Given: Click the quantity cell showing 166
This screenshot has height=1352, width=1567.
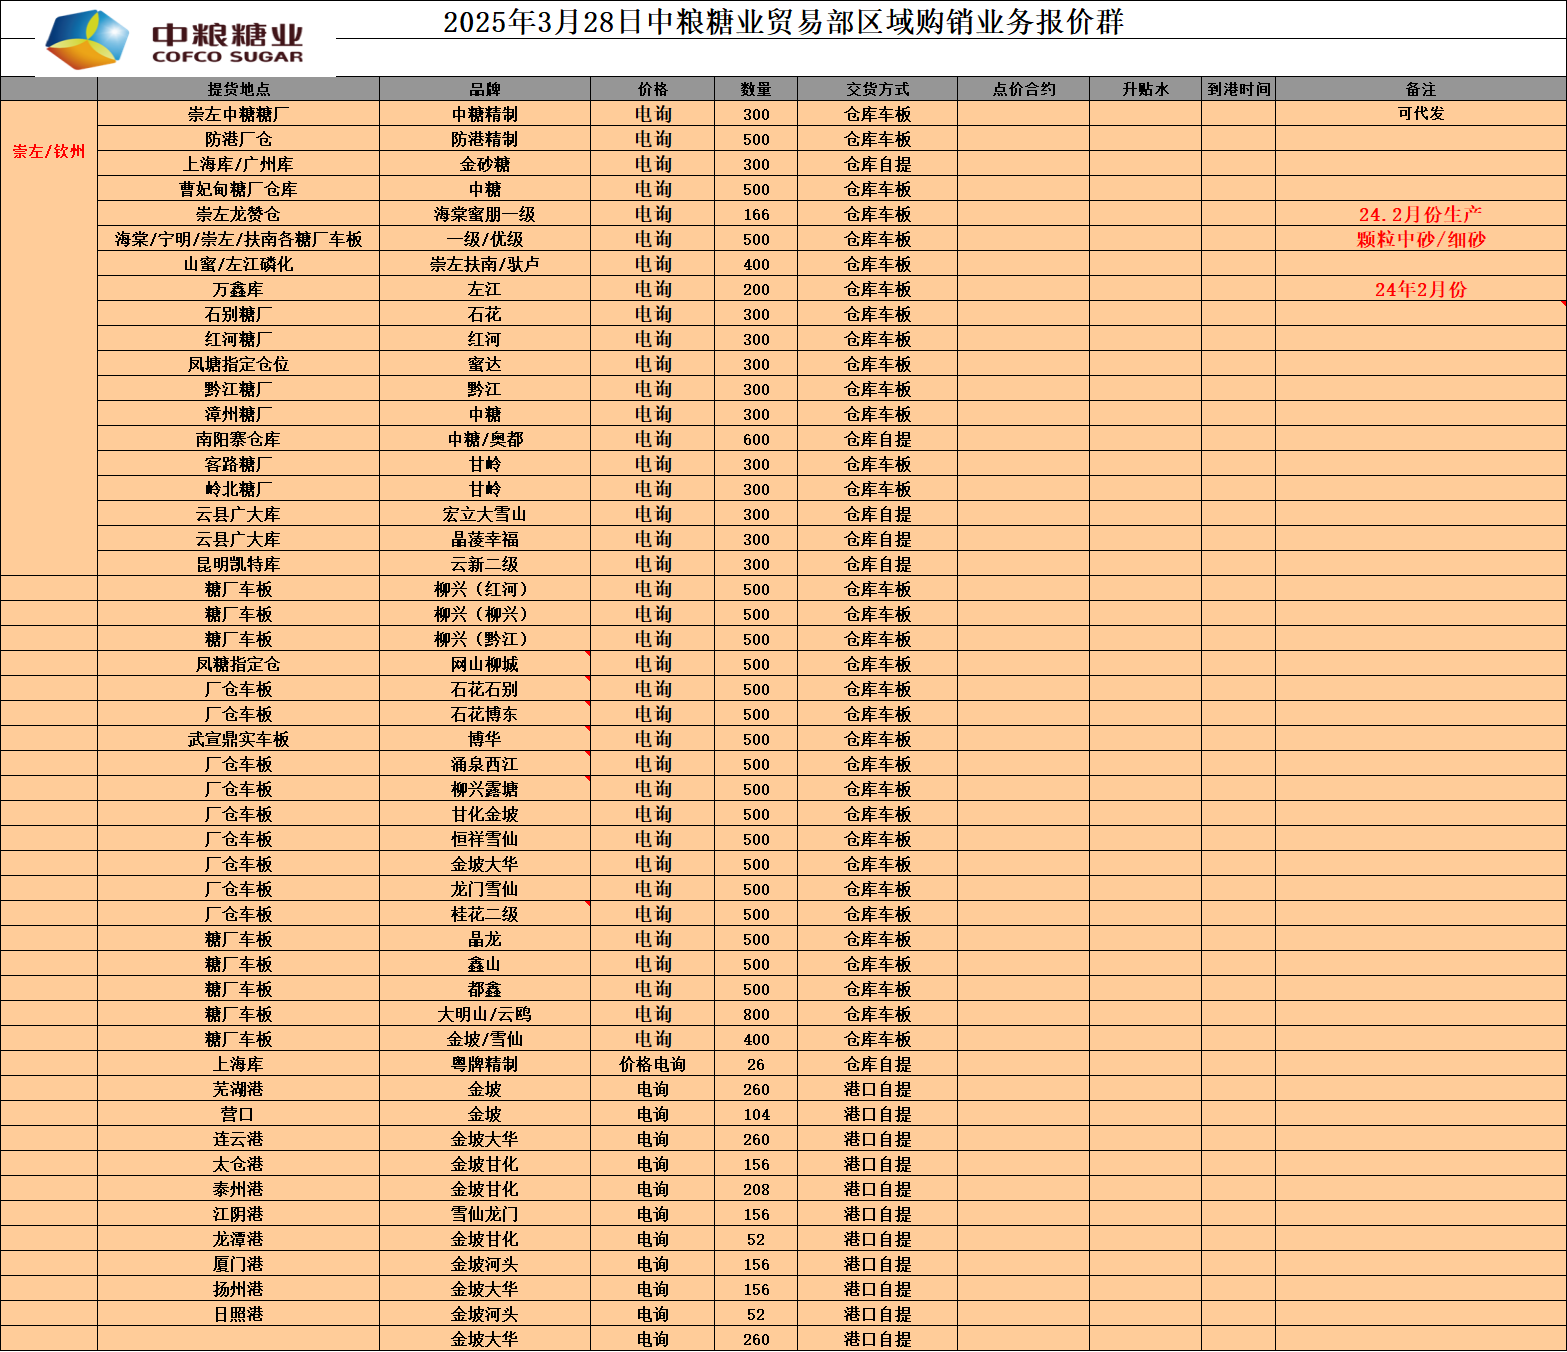Looking at the screenshot, I should (756, 214).
